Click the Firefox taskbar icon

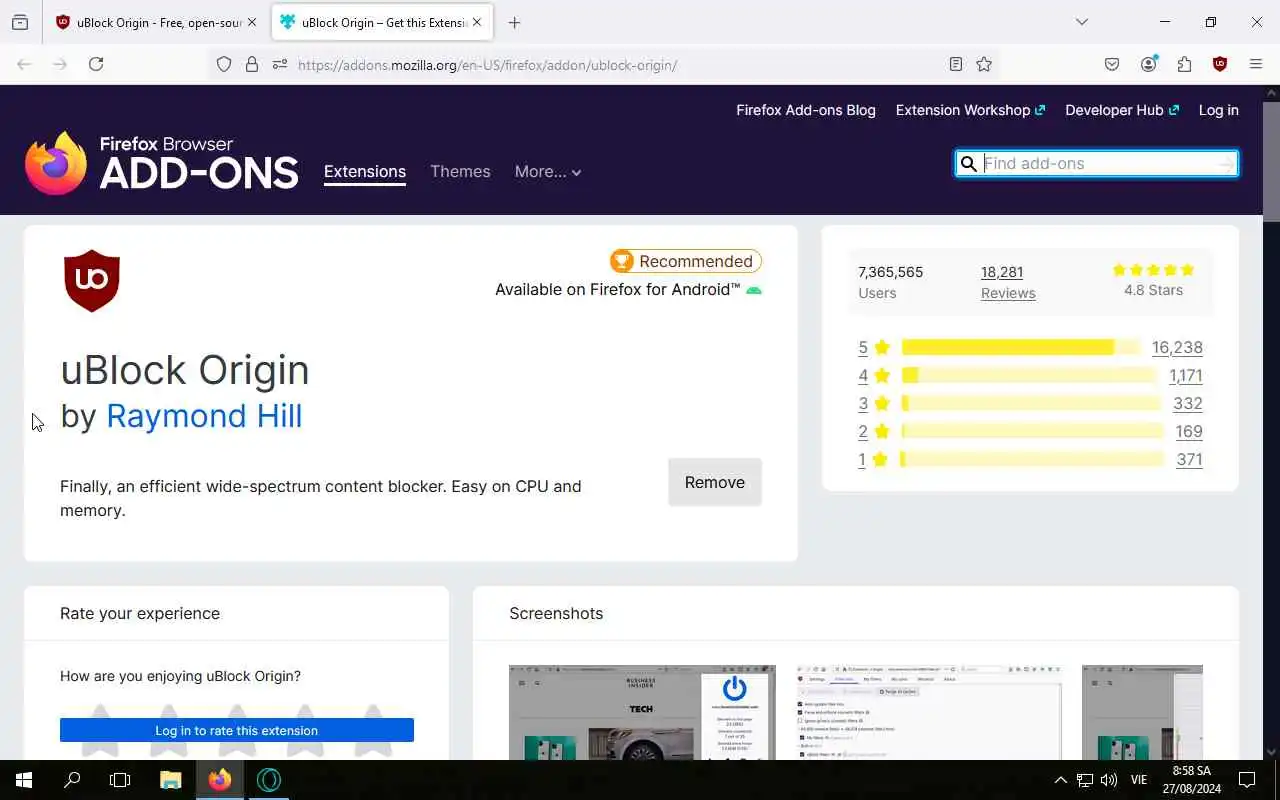click(220, 780)
